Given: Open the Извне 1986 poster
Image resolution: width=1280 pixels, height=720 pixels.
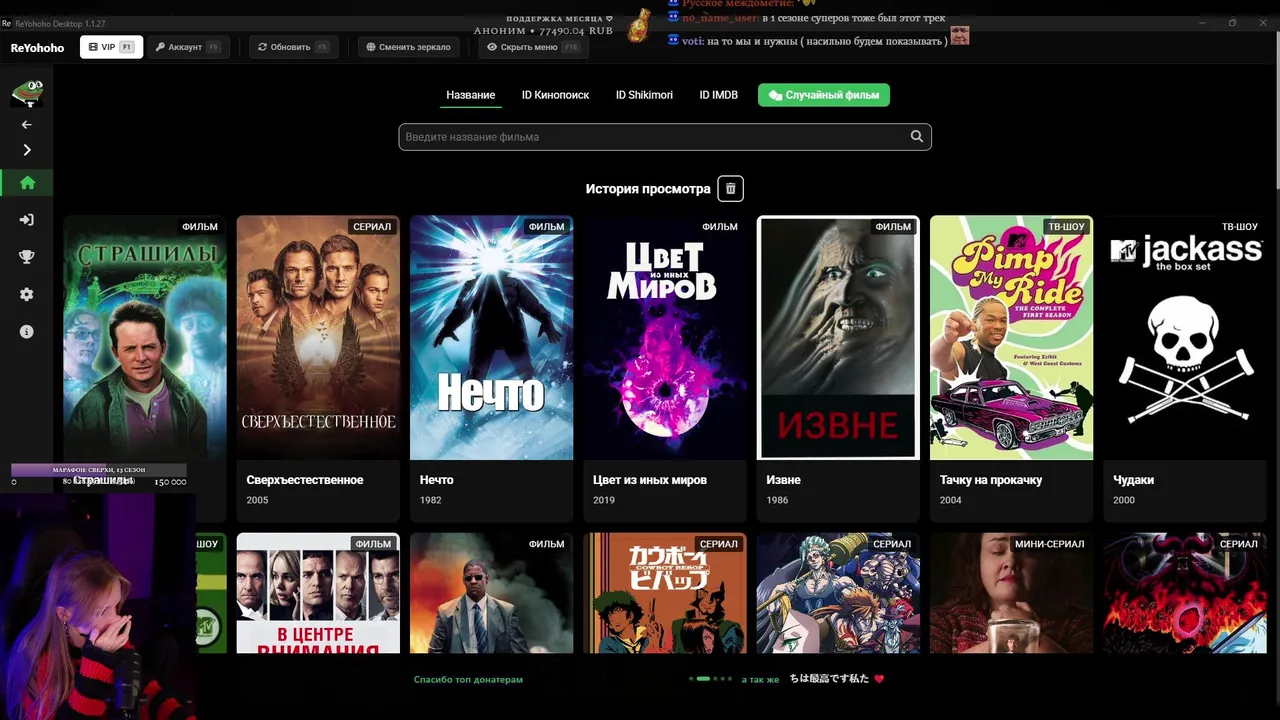Looking at the screenshot, I should 838,338.
